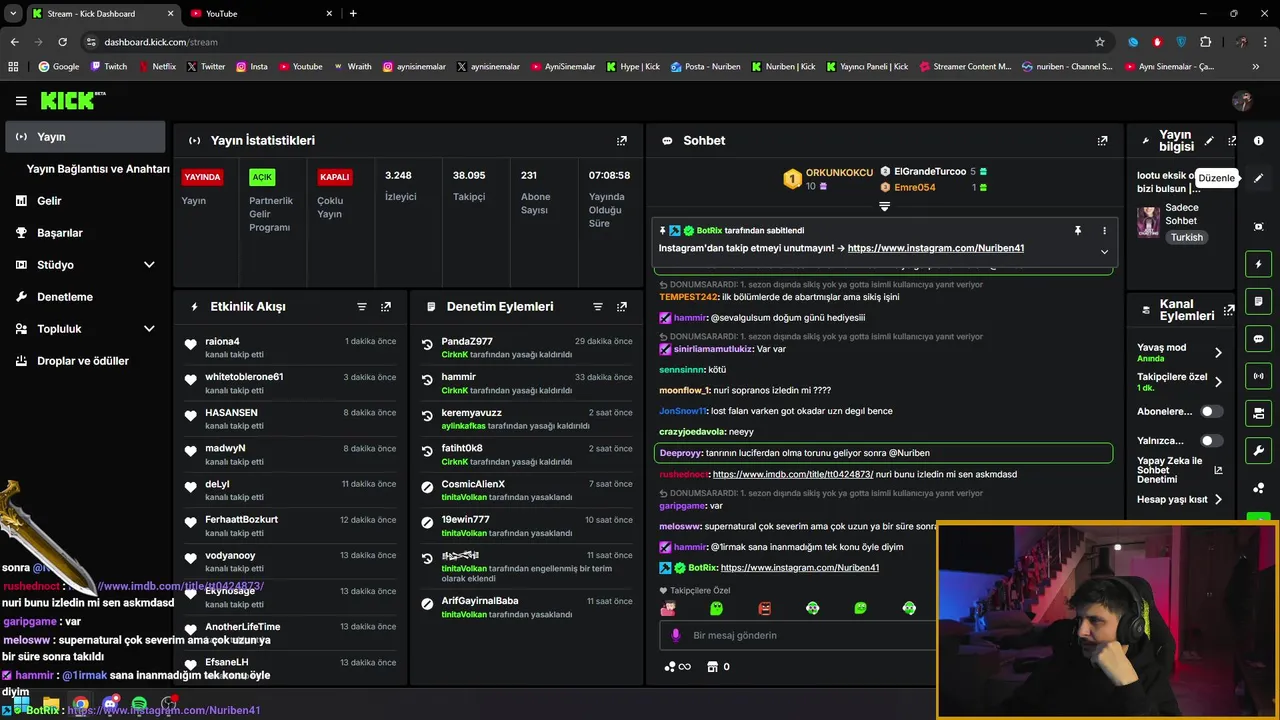Expand the leaderboard arrow under ORKUNKOCU
This screenshot has height=720, width=1280.
(x=884, y=207)
